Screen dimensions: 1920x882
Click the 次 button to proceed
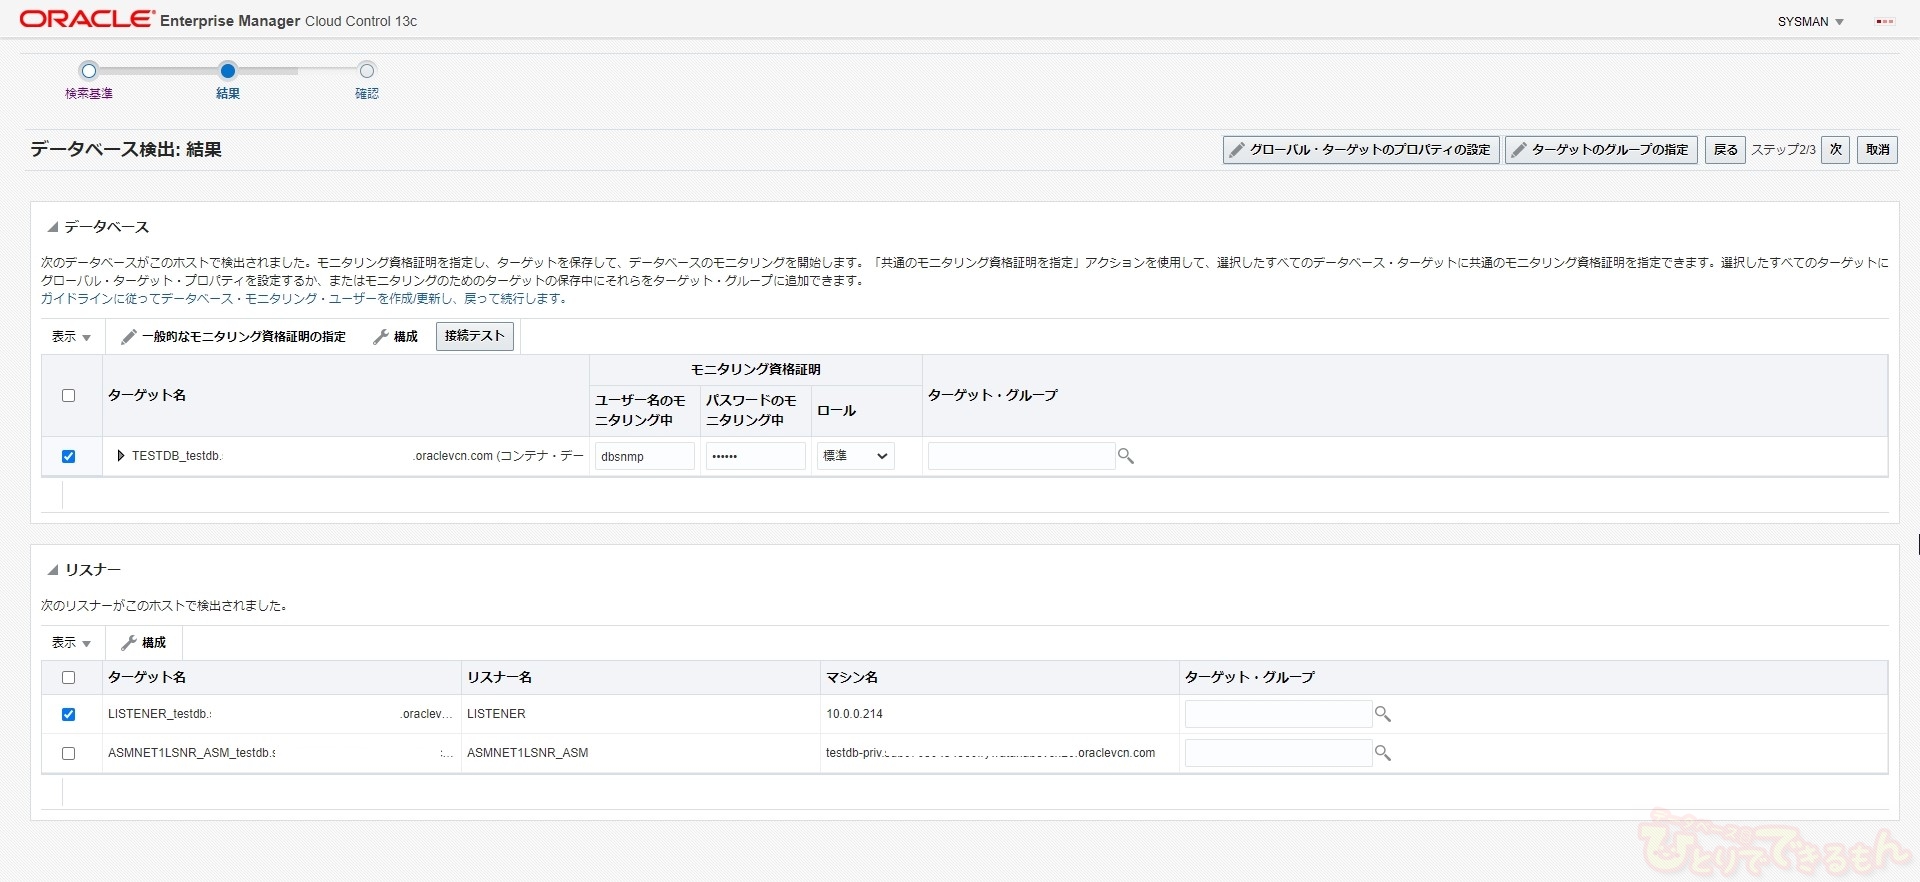1835,150
